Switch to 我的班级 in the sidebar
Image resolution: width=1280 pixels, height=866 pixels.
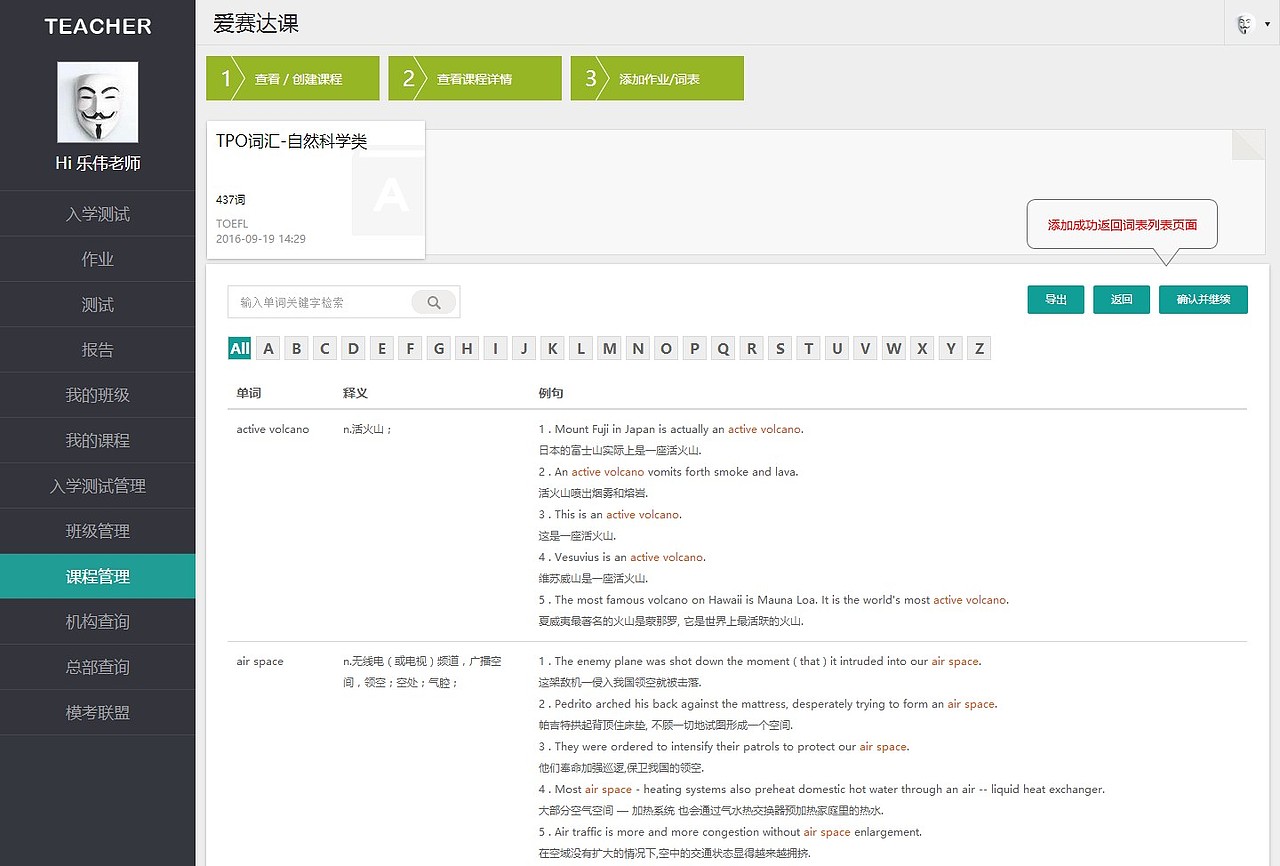point(97,395)
